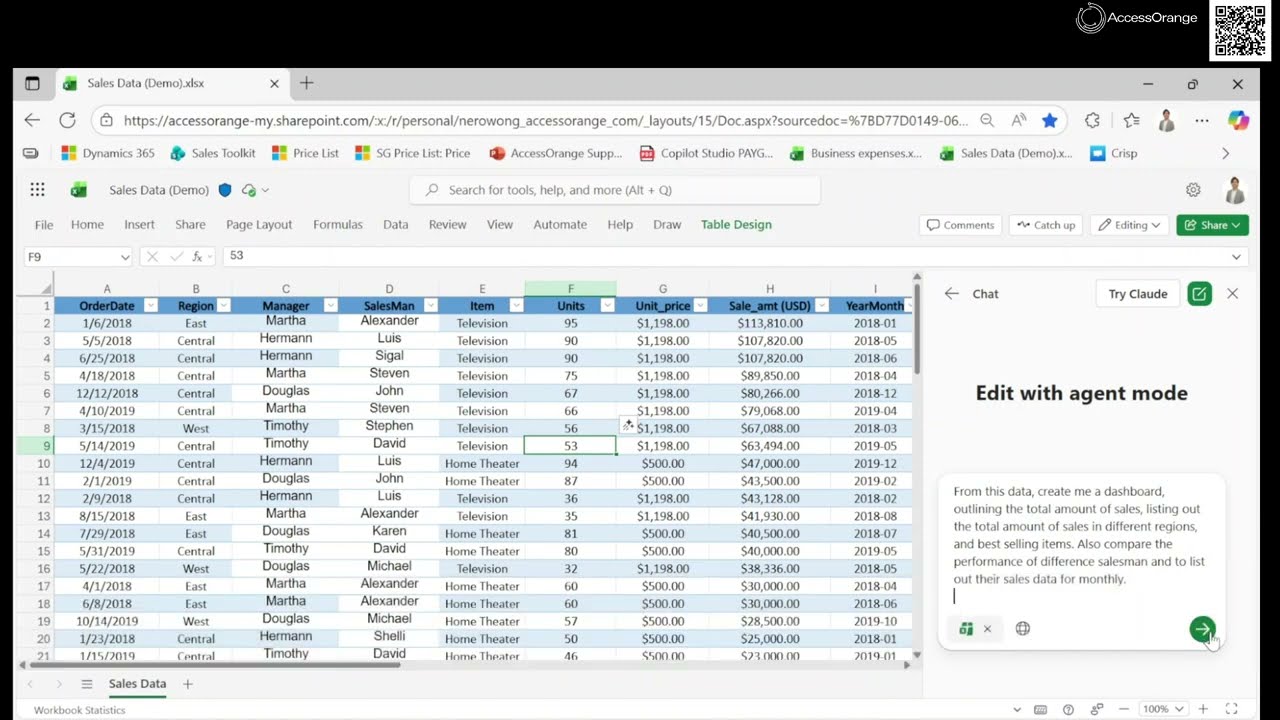Open browser settings and more ellipsis
Image resolution: width=1280 pixels, height=720 pixels.
[1202, 120]
